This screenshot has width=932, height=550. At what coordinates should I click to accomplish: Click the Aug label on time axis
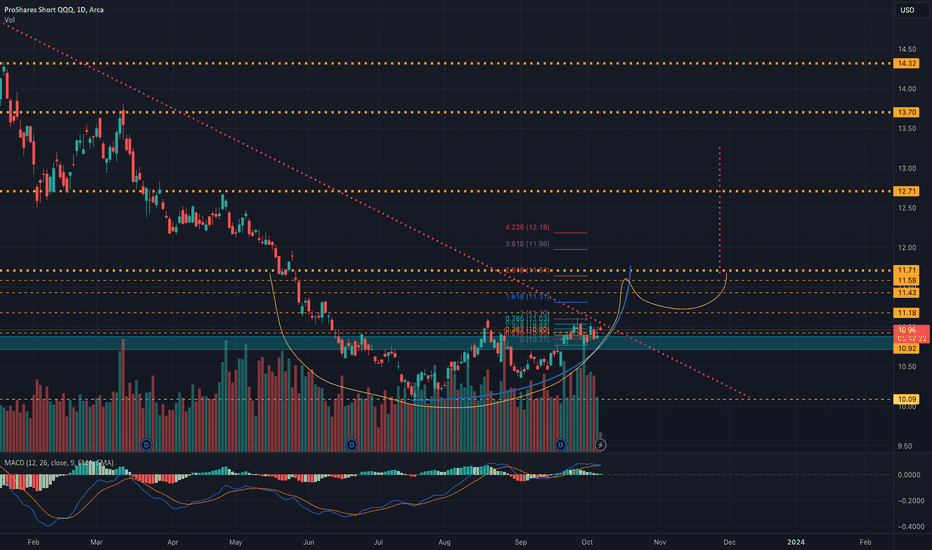point(444,542)
